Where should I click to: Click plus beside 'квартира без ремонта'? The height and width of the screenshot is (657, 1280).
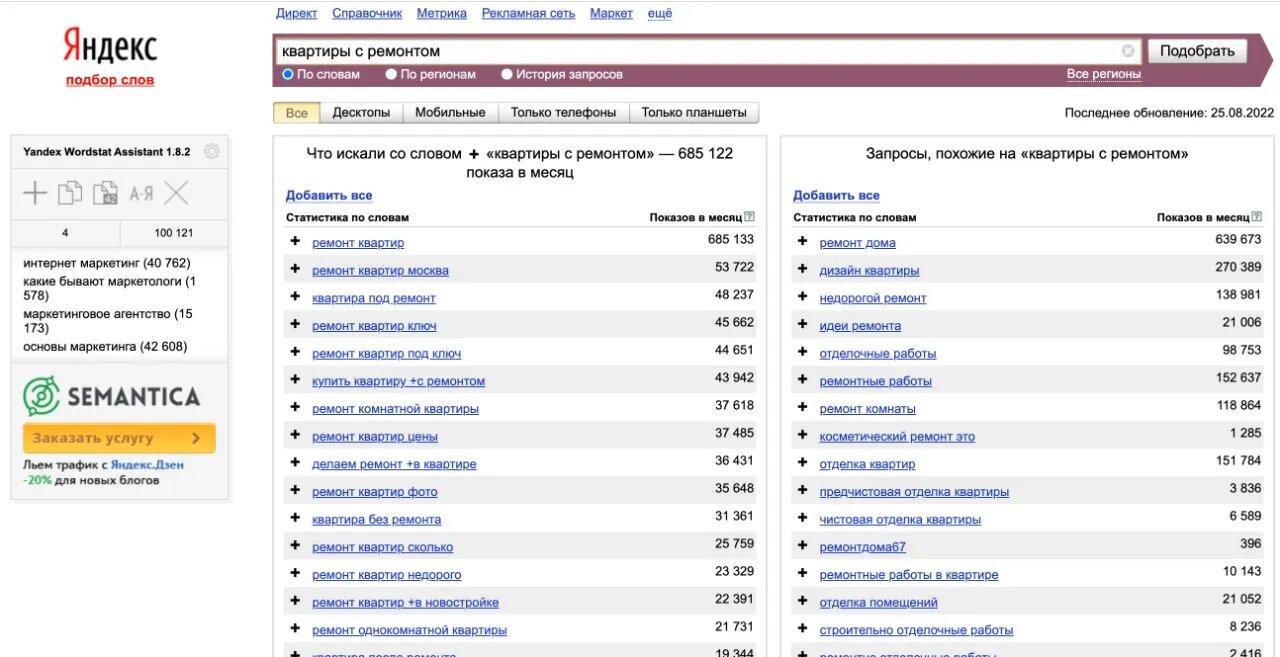click(x=295, y=518)
